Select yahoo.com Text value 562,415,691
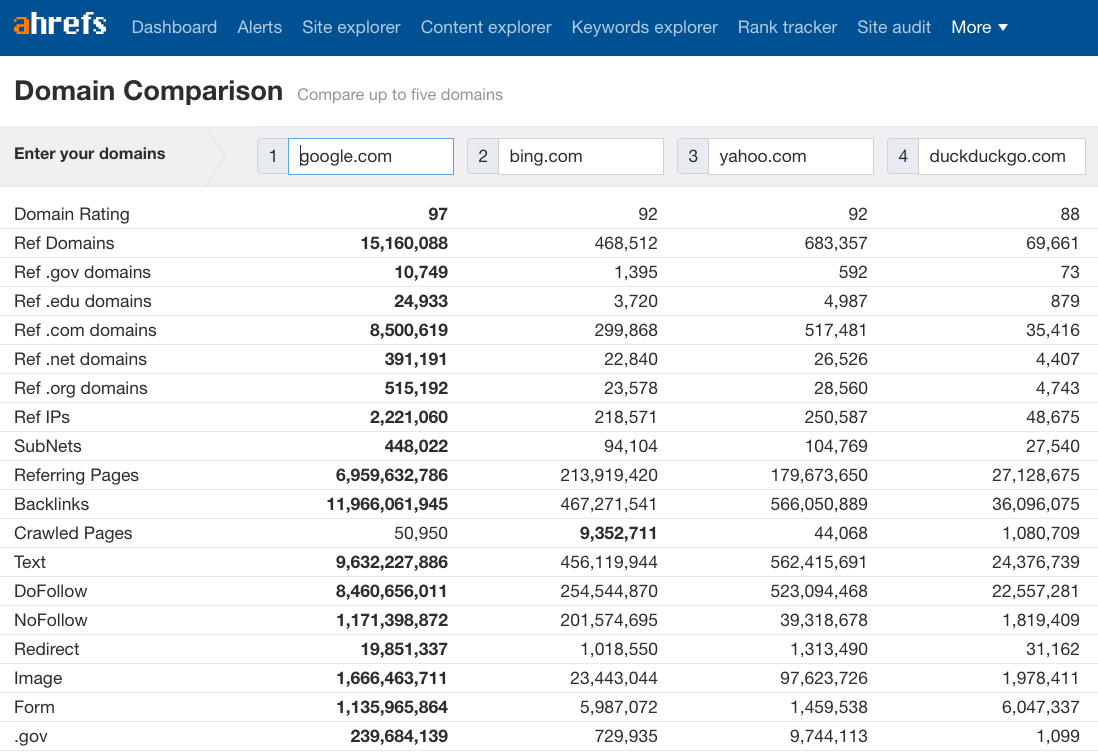1098x754 pixels. [819, 562]
